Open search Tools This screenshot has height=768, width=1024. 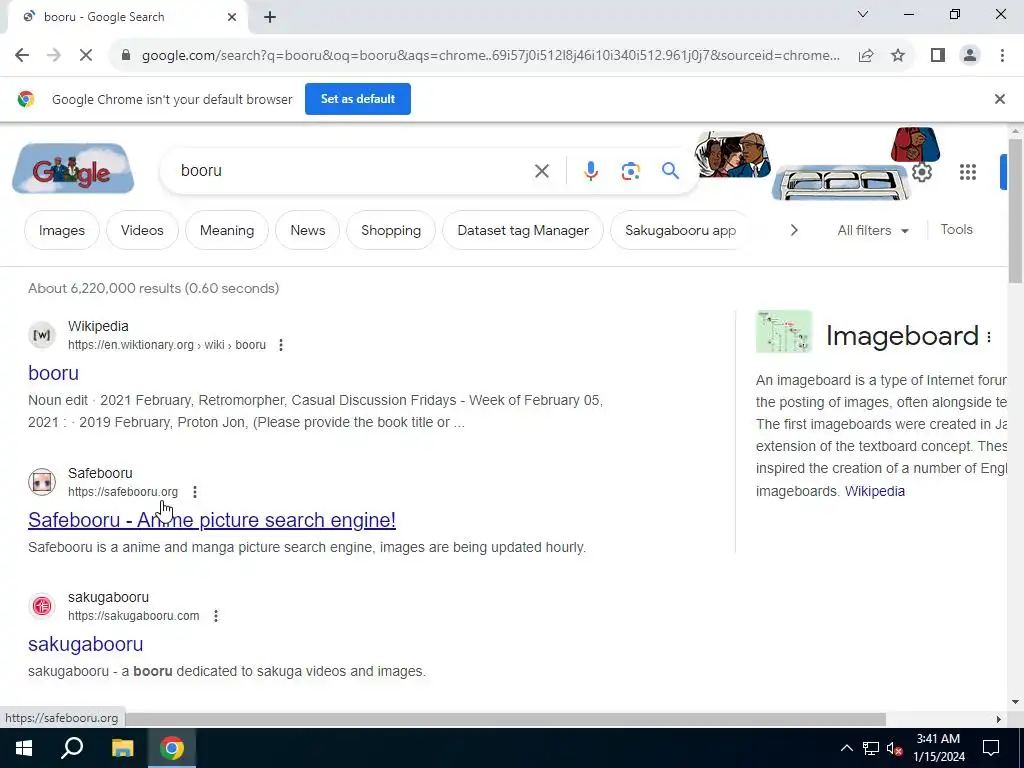click(x=956, y=229)
